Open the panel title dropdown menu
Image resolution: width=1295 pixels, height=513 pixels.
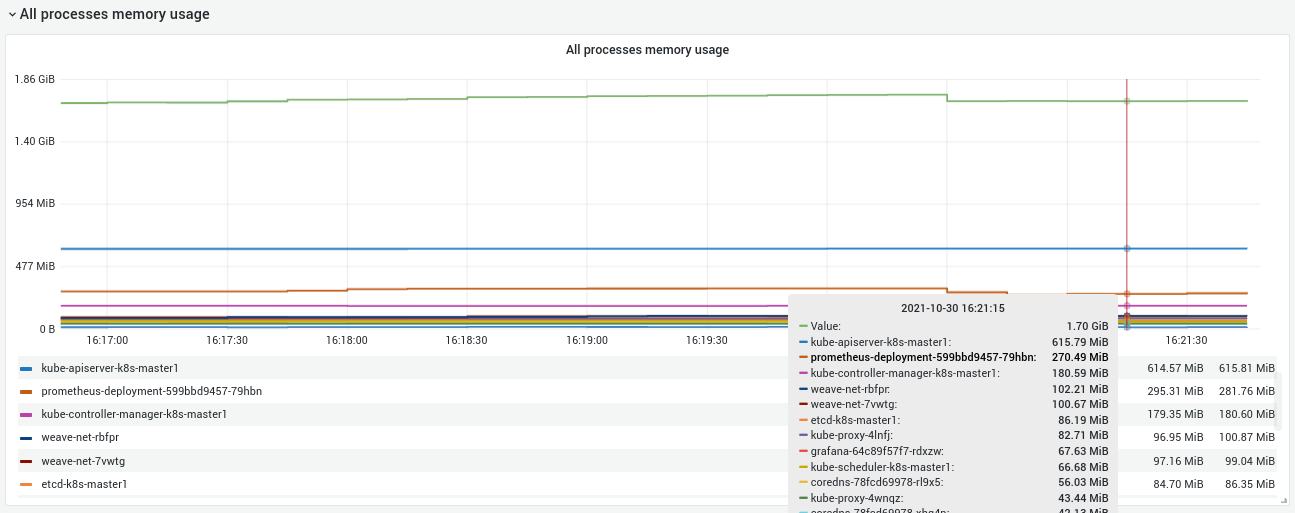coord(647,50)
